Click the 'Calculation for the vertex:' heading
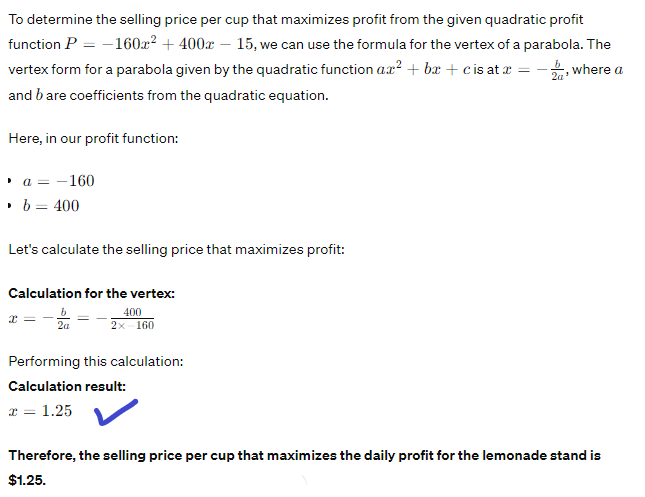The height and width of the screenshot is (497, 645). (91, 294)
